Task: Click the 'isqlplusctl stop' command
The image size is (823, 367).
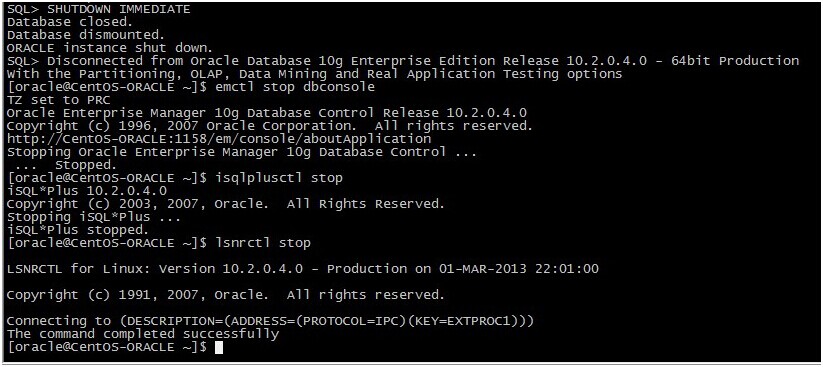Action: coord(279,178)
